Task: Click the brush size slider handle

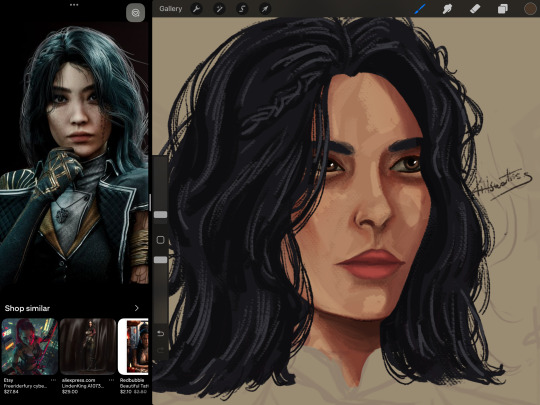Action: click(x=160, y=215)
